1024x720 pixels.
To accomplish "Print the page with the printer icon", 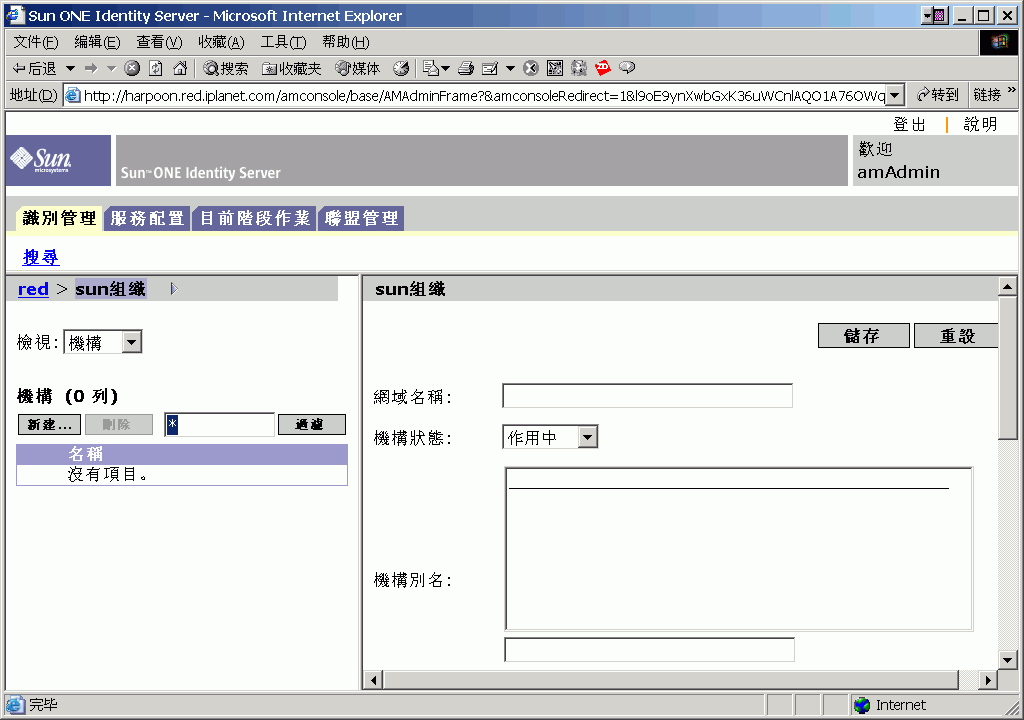I will click(x=466, y=68).
